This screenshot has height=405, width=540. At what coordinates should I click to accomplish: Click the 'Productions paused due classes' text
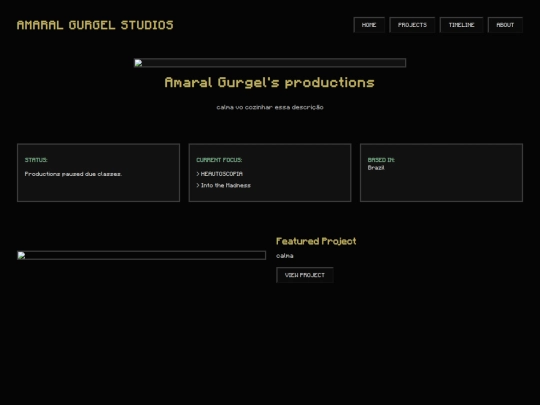73,174
